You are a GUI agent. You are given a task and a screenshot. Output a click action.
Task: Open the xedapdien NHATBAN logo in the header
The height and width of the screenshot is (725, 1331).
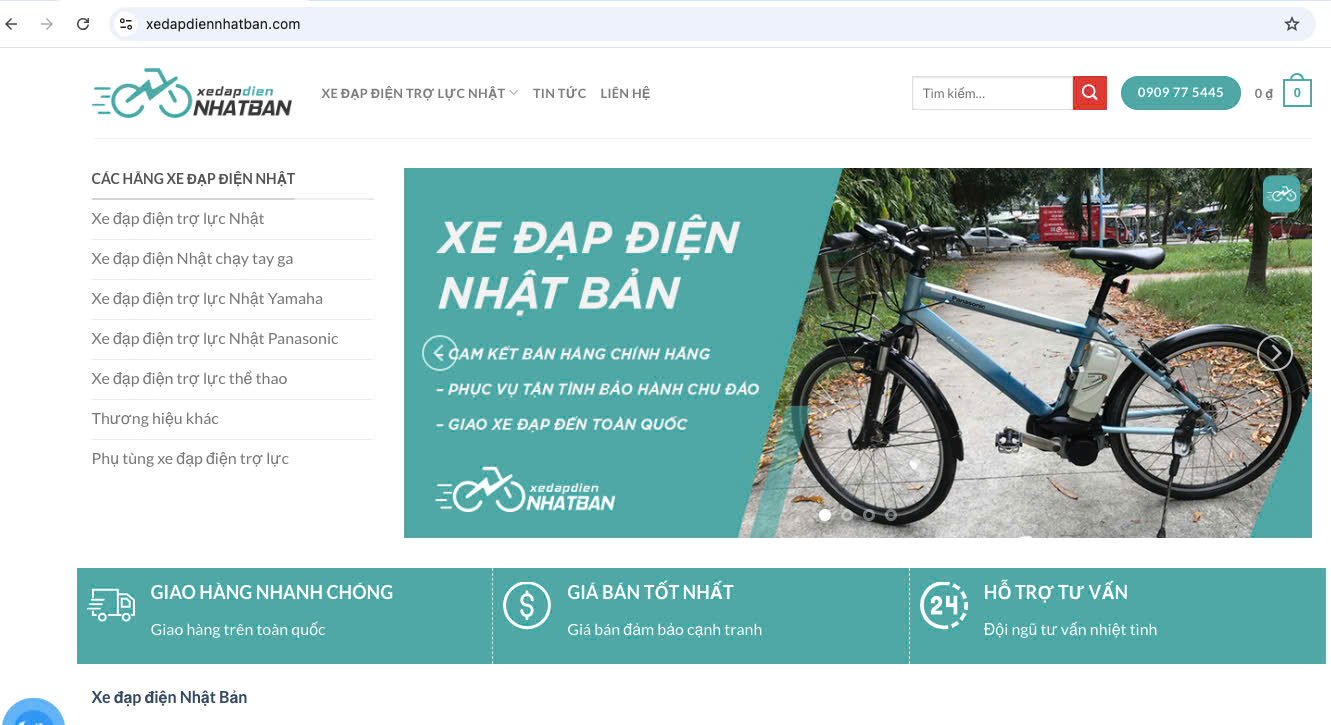click(x=192, y=93)
